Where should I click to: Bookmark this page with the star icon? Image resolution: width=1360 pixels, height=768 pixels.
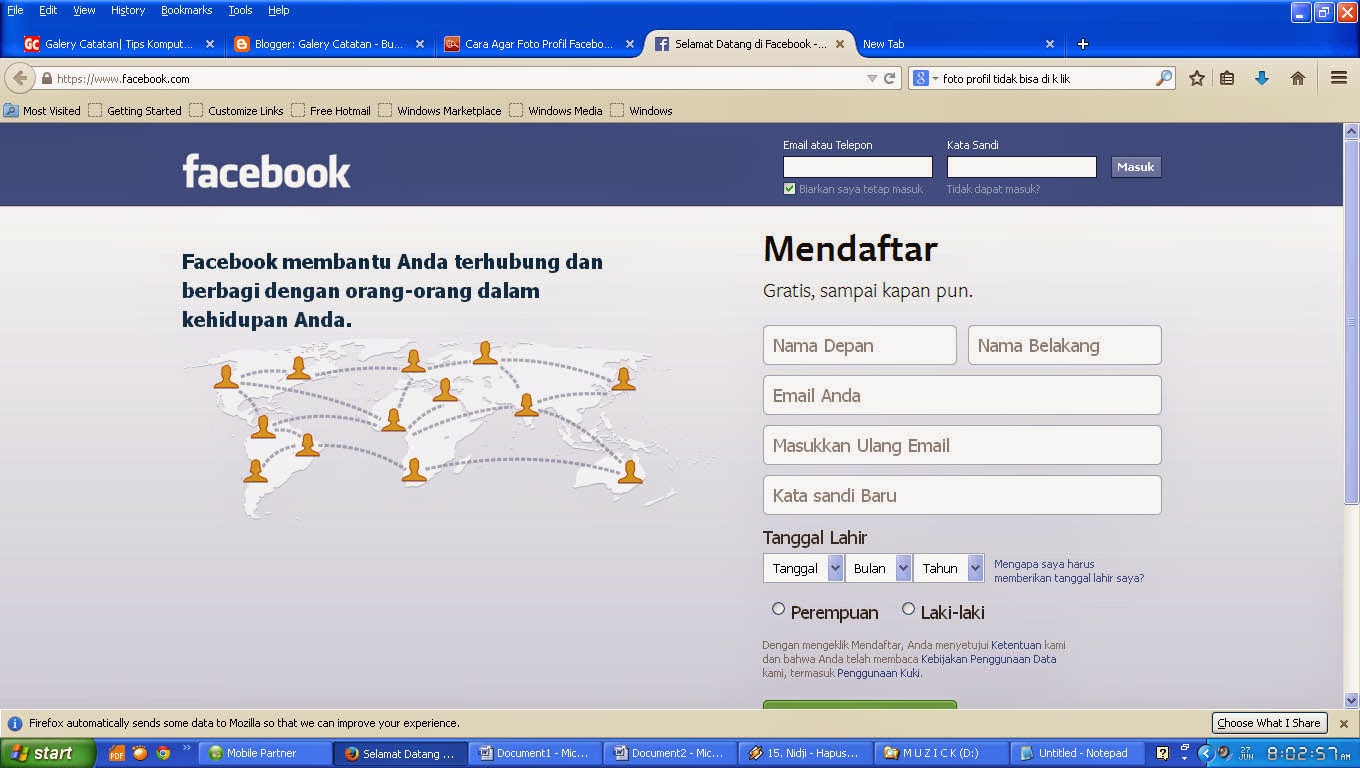(1196, 78)
